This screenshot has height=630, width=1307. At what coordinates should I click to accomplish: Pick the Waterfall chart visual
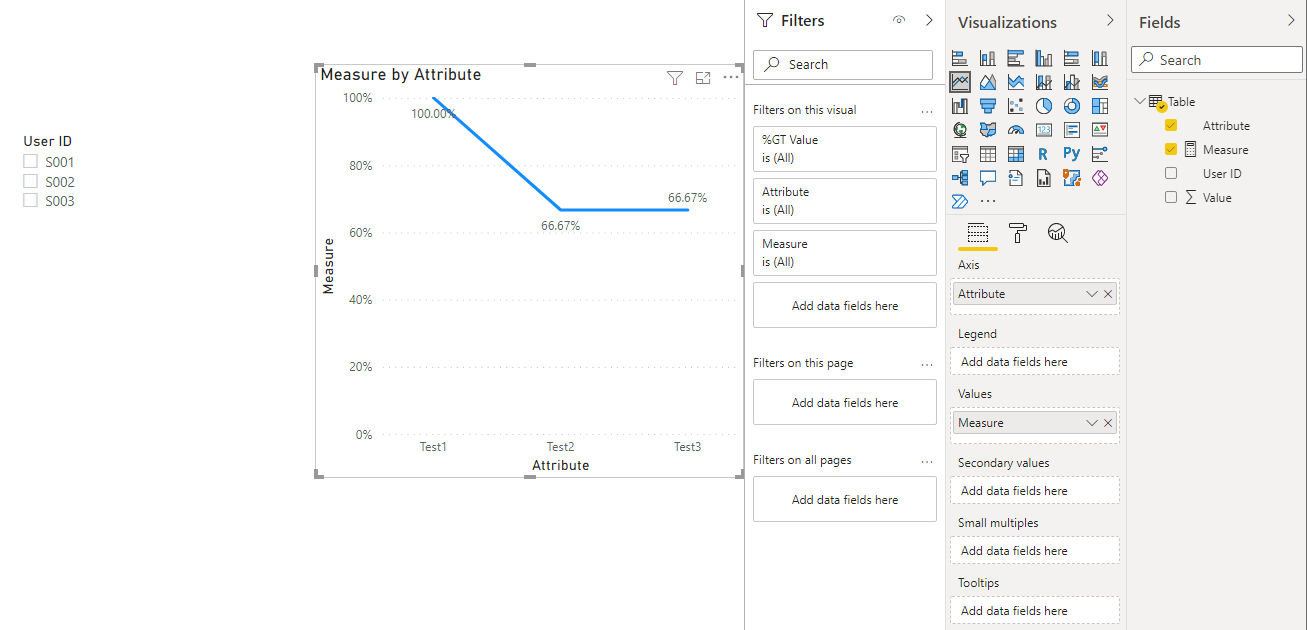960,105
